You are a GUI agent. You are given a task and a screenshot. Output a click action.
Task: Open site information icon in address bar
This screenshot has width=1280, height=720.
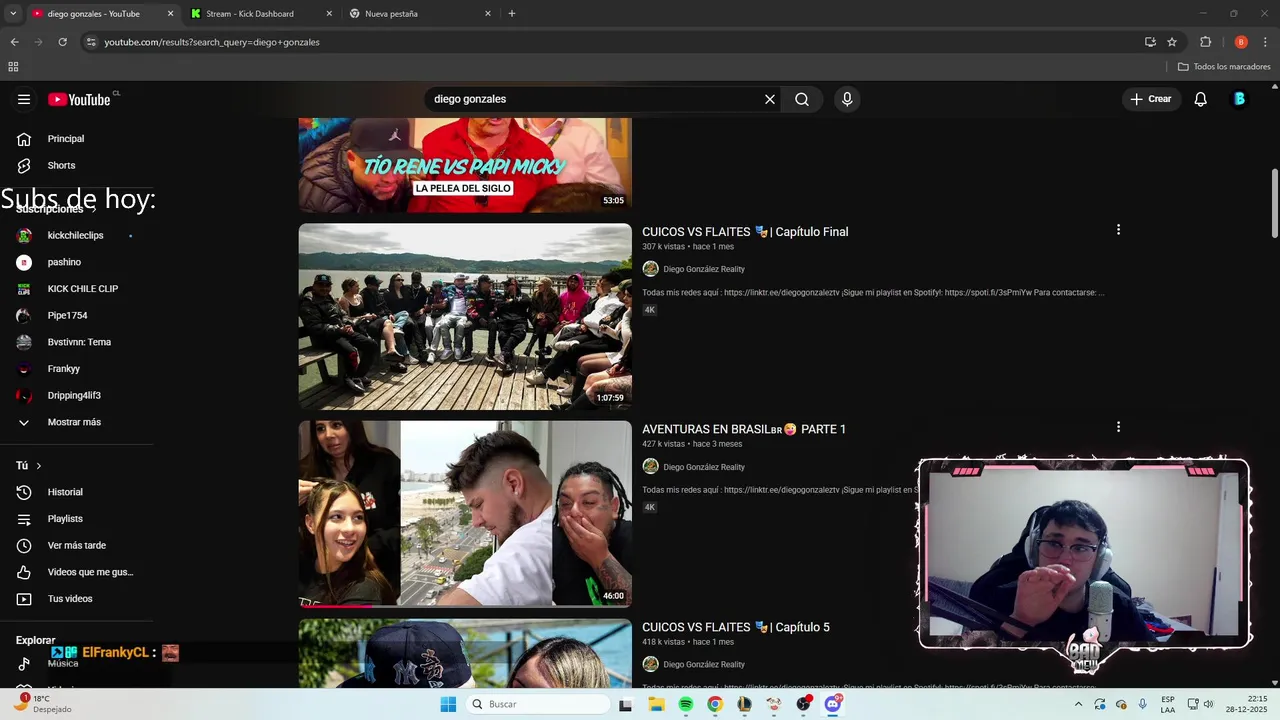[91, 42]
